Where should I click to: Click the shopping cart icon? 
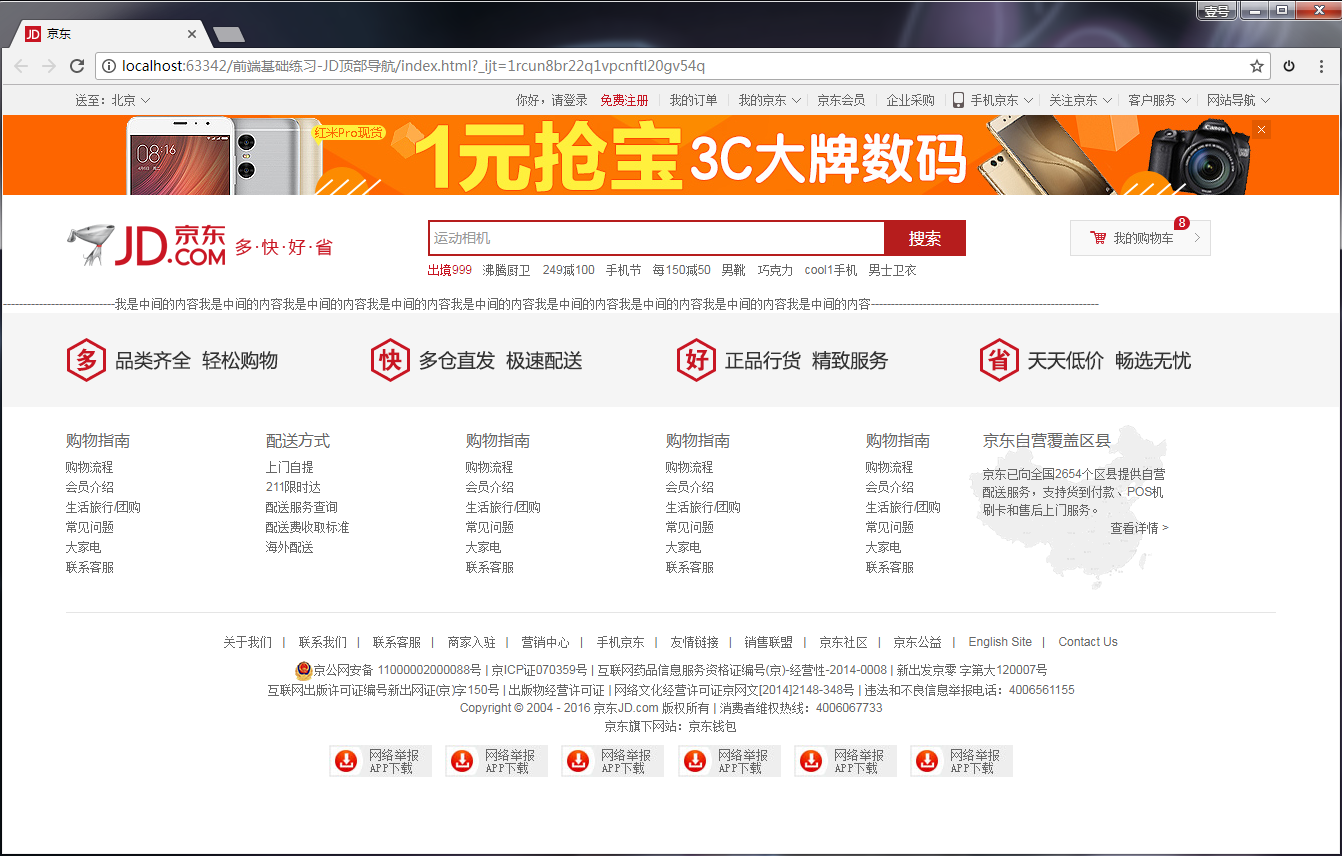click(1098, 238)
